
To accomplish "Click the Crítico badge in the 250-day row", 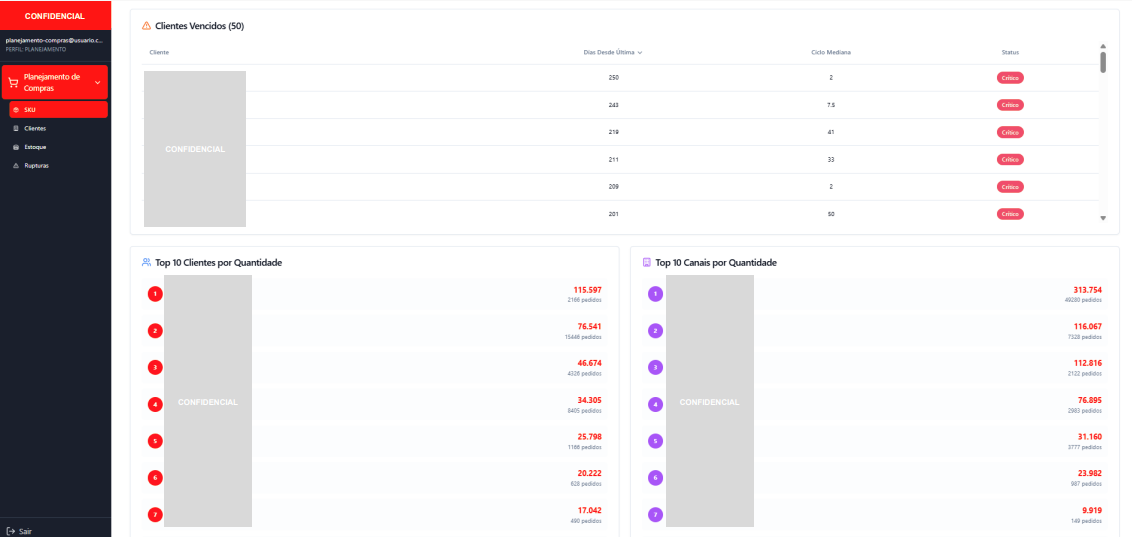I will click(1010, 78).
